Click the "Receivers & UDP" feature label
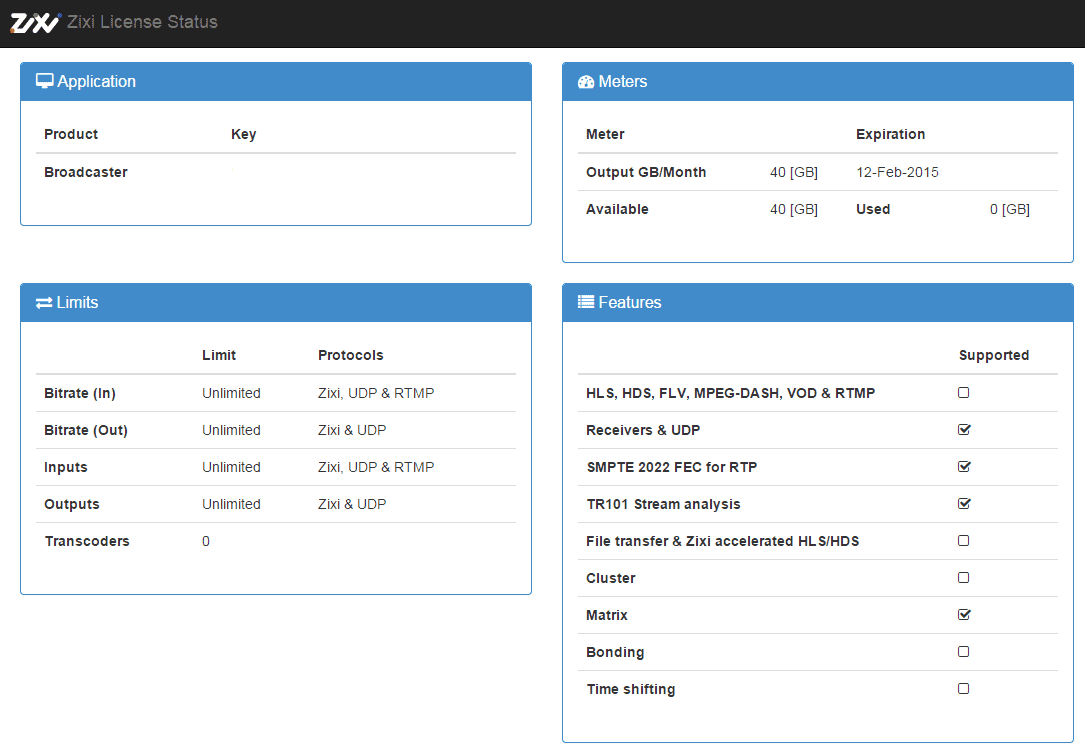Image resolution: width=1085 pixels, height=756 pixels. (643, 430)
